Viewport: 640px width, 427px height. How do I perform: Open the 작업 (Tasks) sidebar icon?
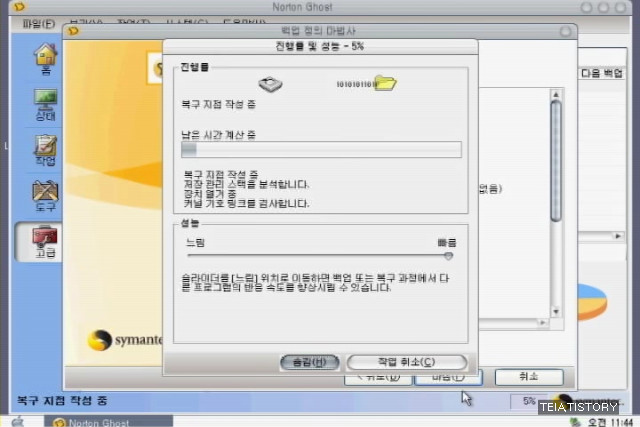45,150
